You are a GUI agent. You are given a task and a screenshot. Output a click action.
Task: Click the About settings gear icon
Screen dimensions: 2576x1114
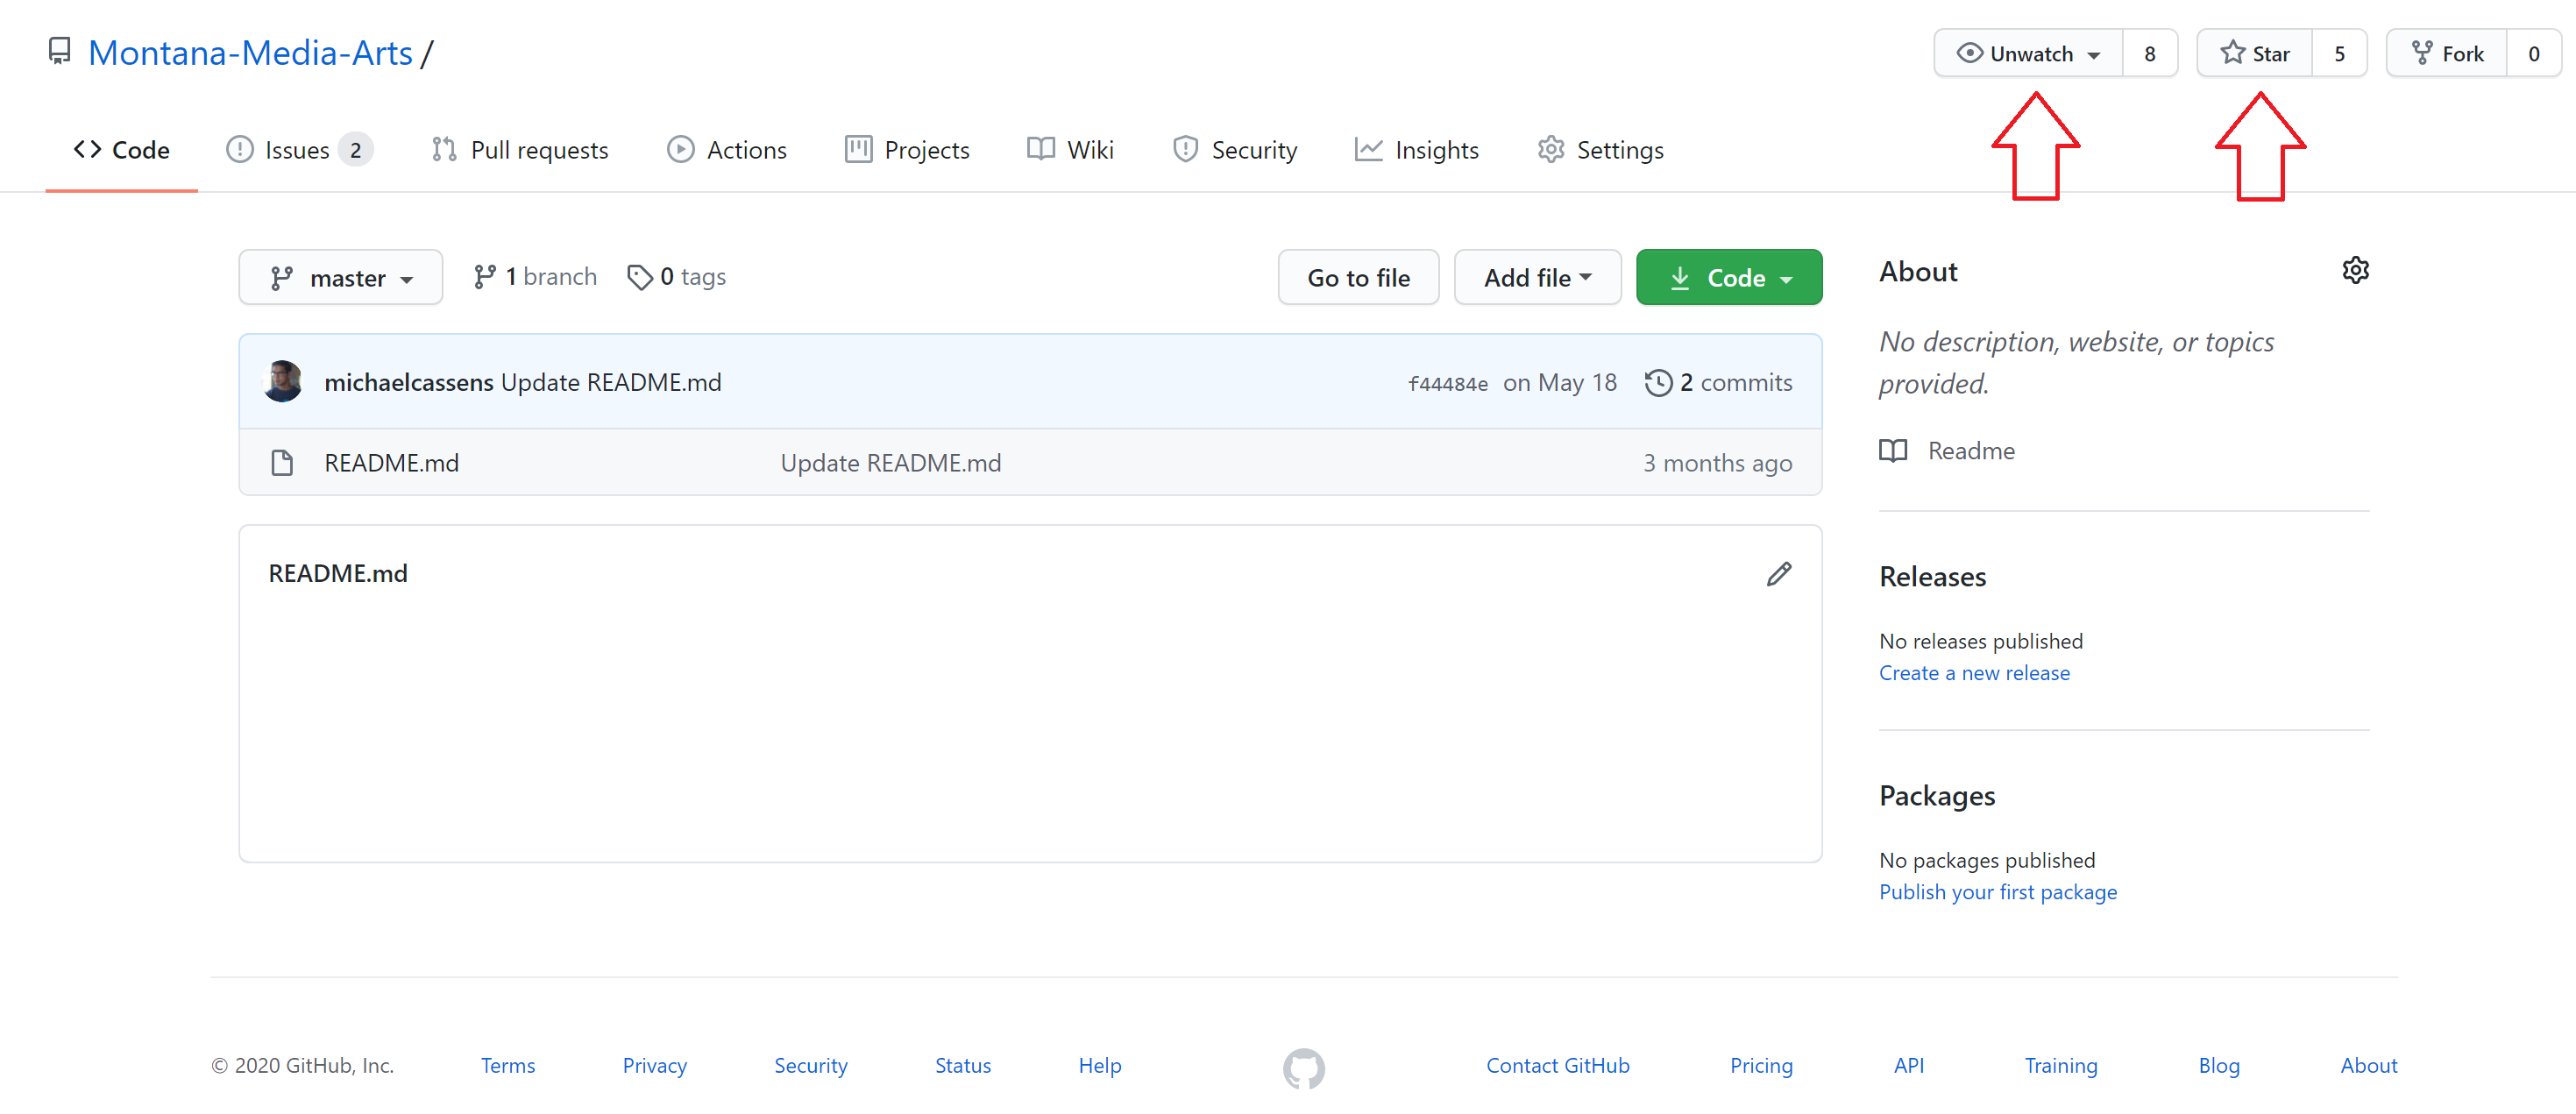coord(2351,271)
